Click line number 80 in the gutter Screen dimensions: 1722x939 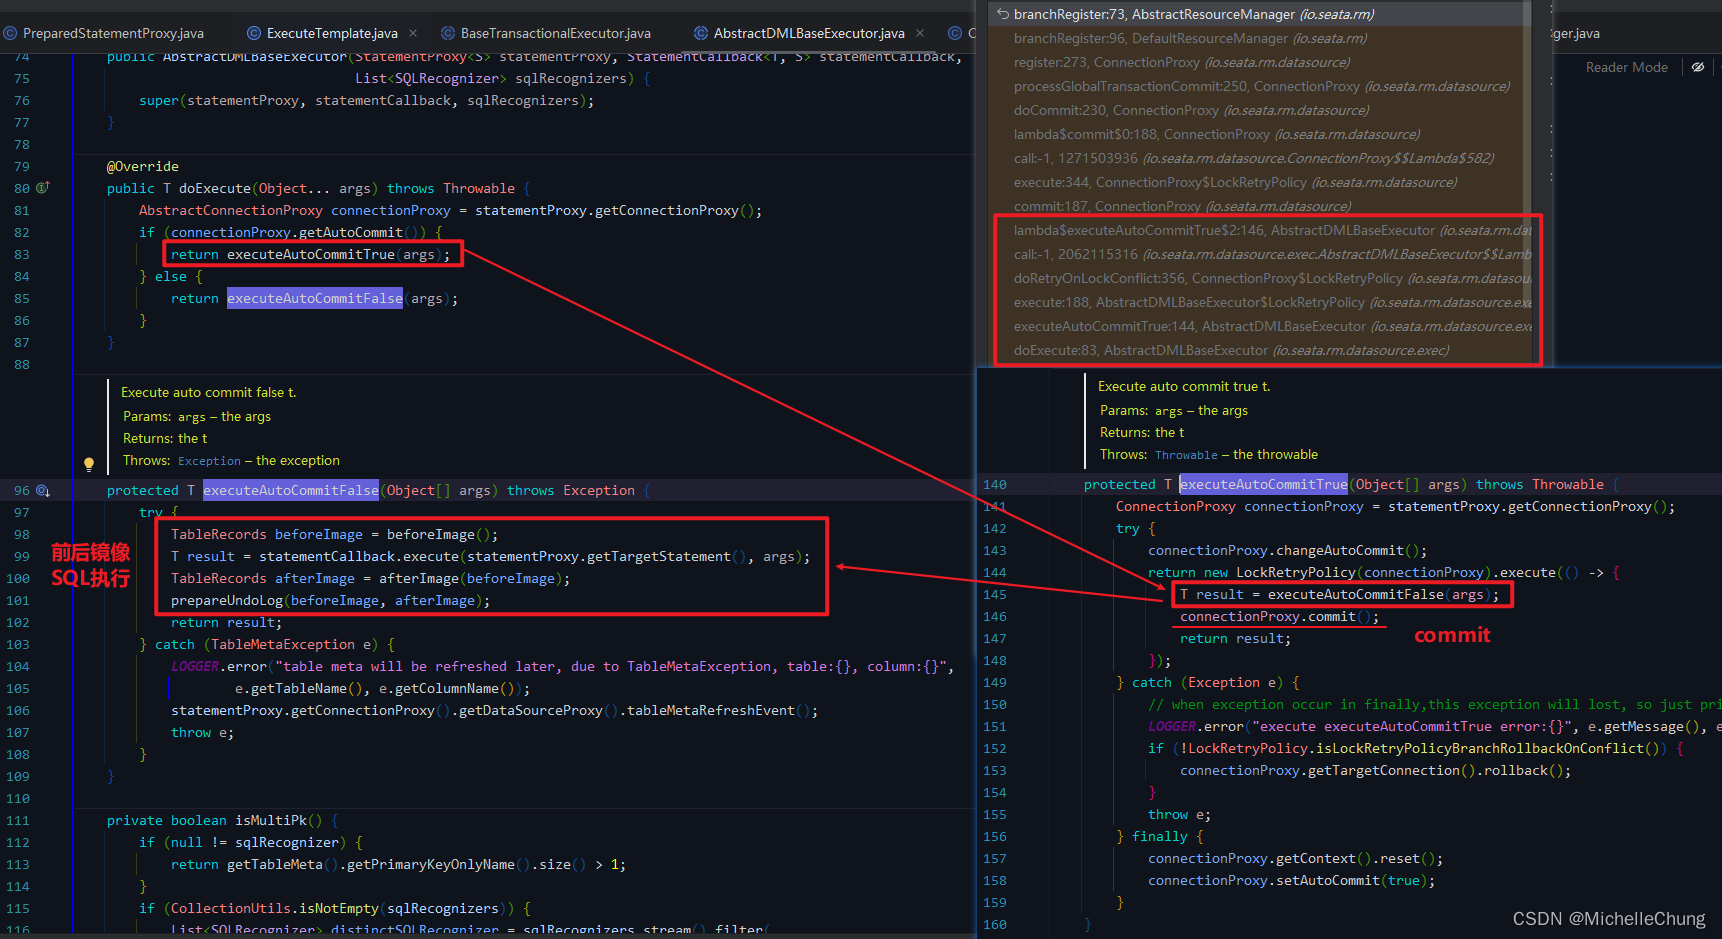click(x=22, y=188)
